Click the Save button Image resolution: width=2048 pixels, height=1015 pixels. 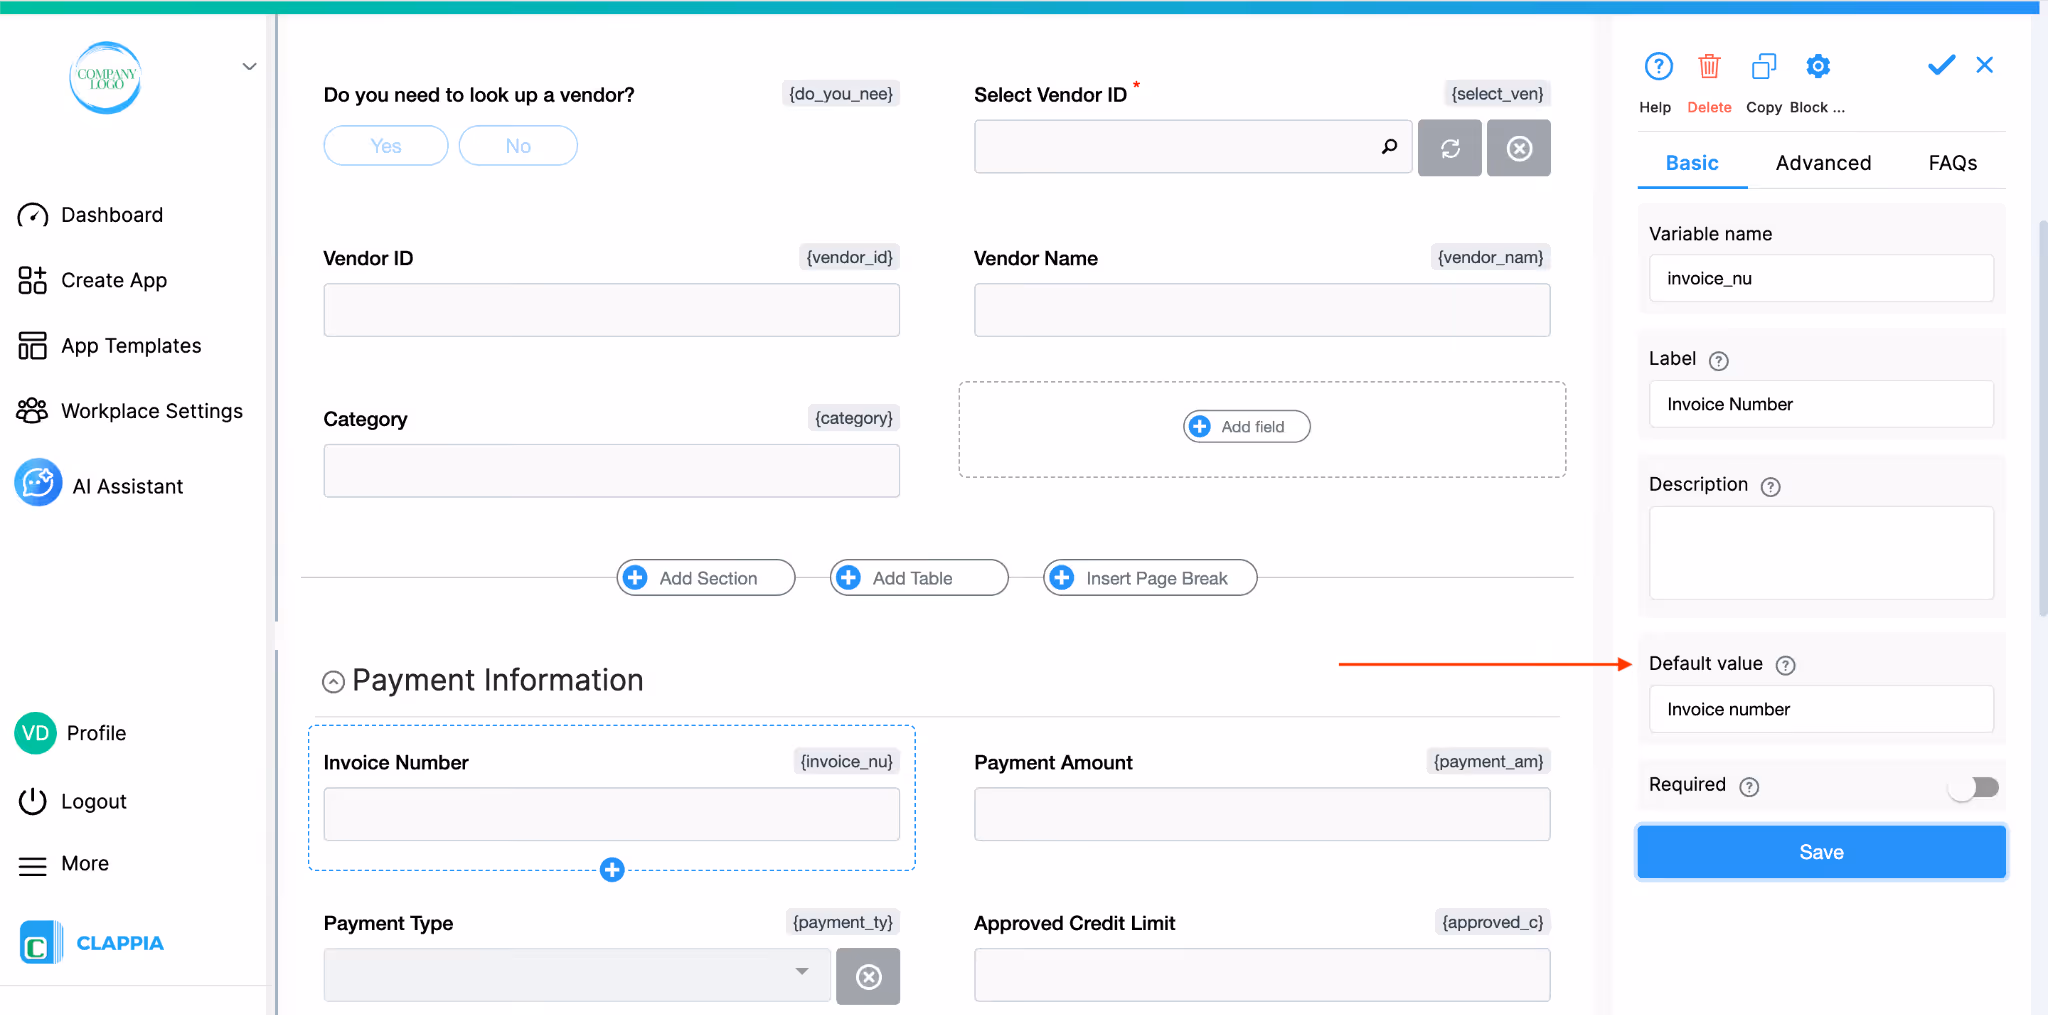coord(1821,852)
